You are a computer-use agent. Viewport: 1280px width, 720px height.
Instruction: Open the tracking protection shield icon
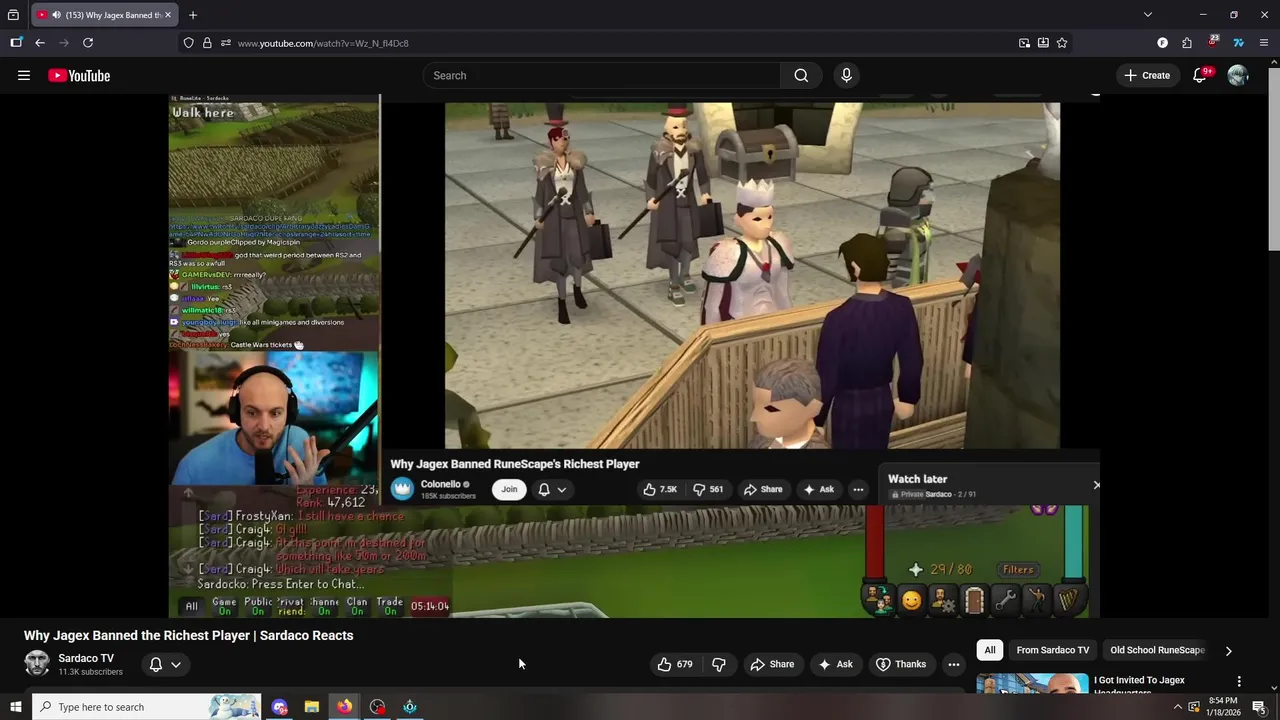click(x=188, y=43)
